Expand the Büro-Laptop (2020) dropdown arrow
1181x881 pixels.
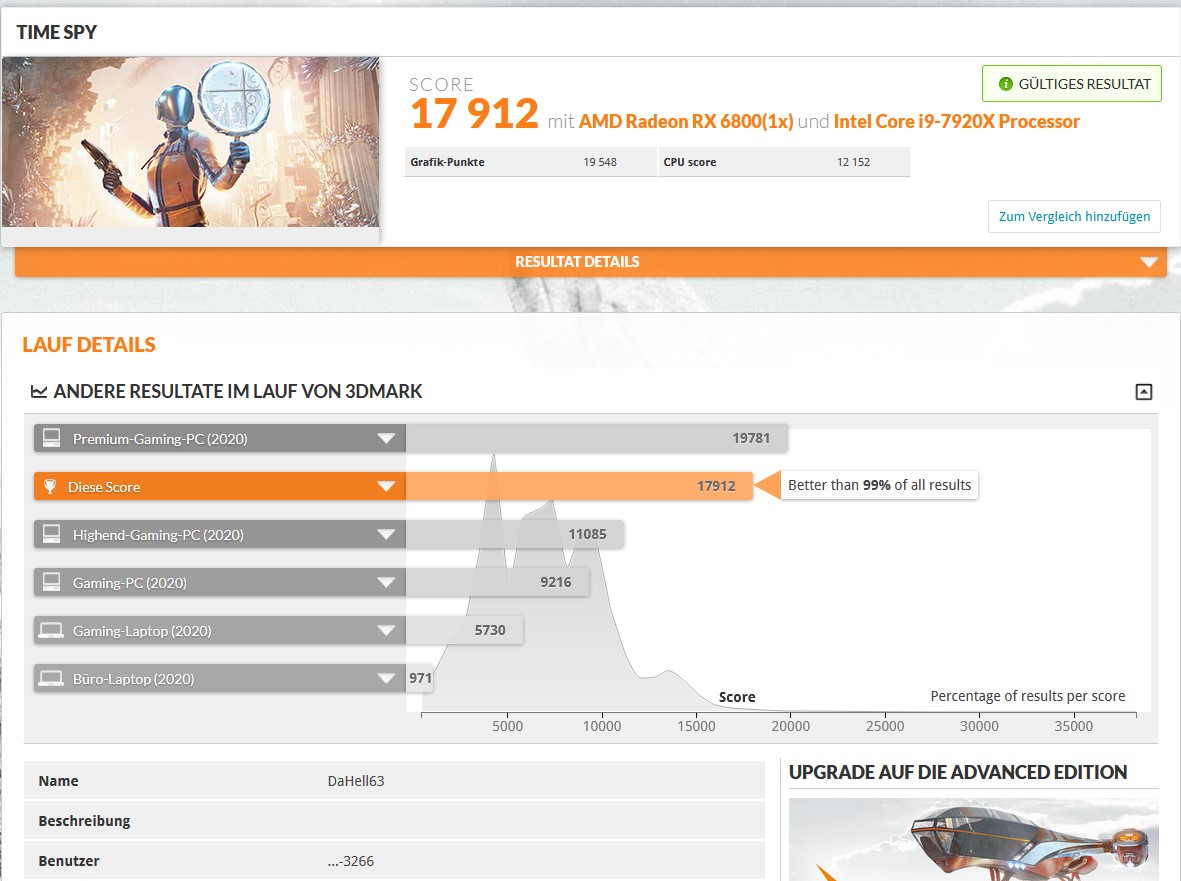coord(386,678)
